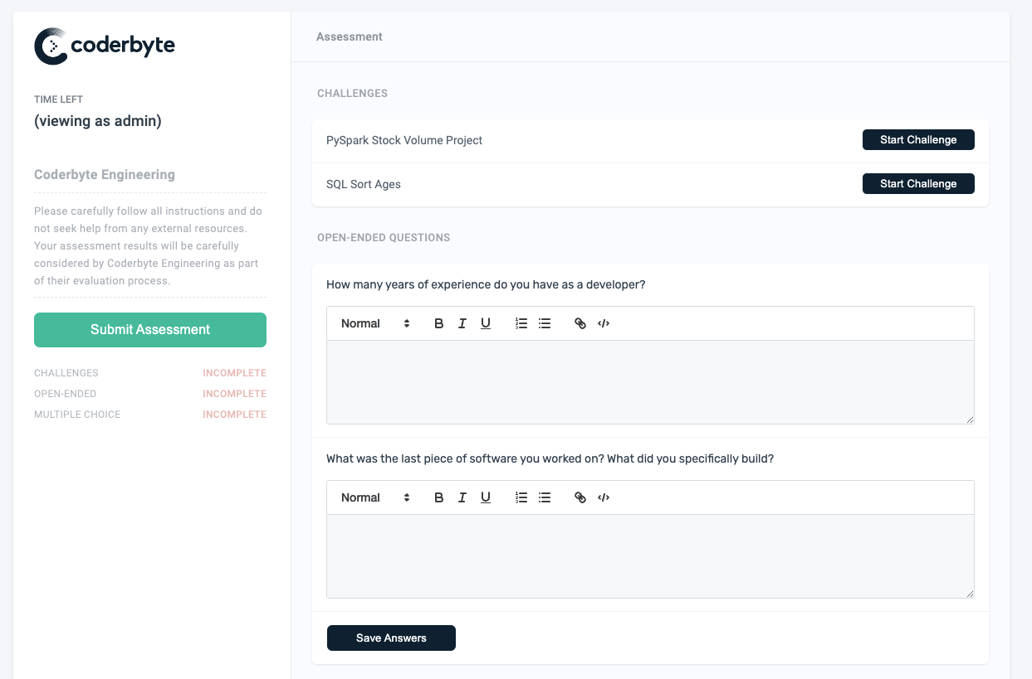Toggle bold in the first question editor

(x=439, y=324)
